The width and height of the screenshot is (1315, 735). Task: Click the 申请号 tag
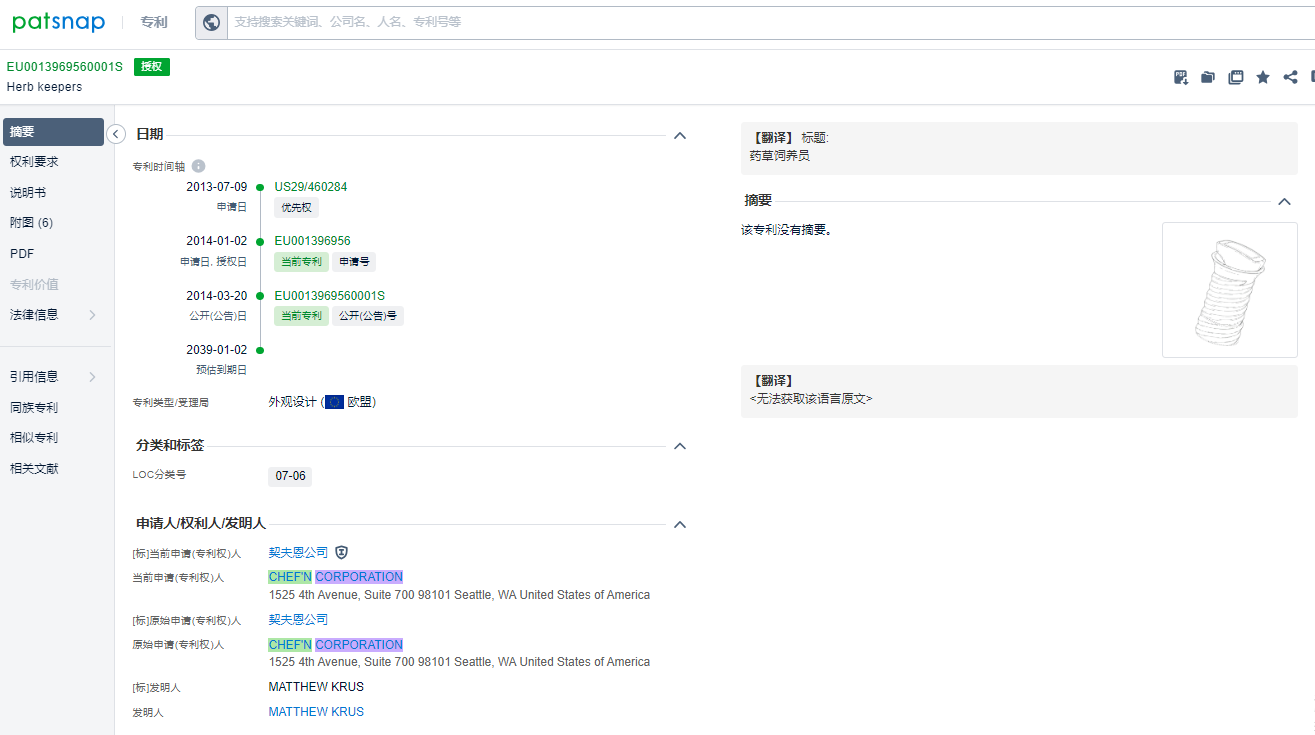click(354, 262)
